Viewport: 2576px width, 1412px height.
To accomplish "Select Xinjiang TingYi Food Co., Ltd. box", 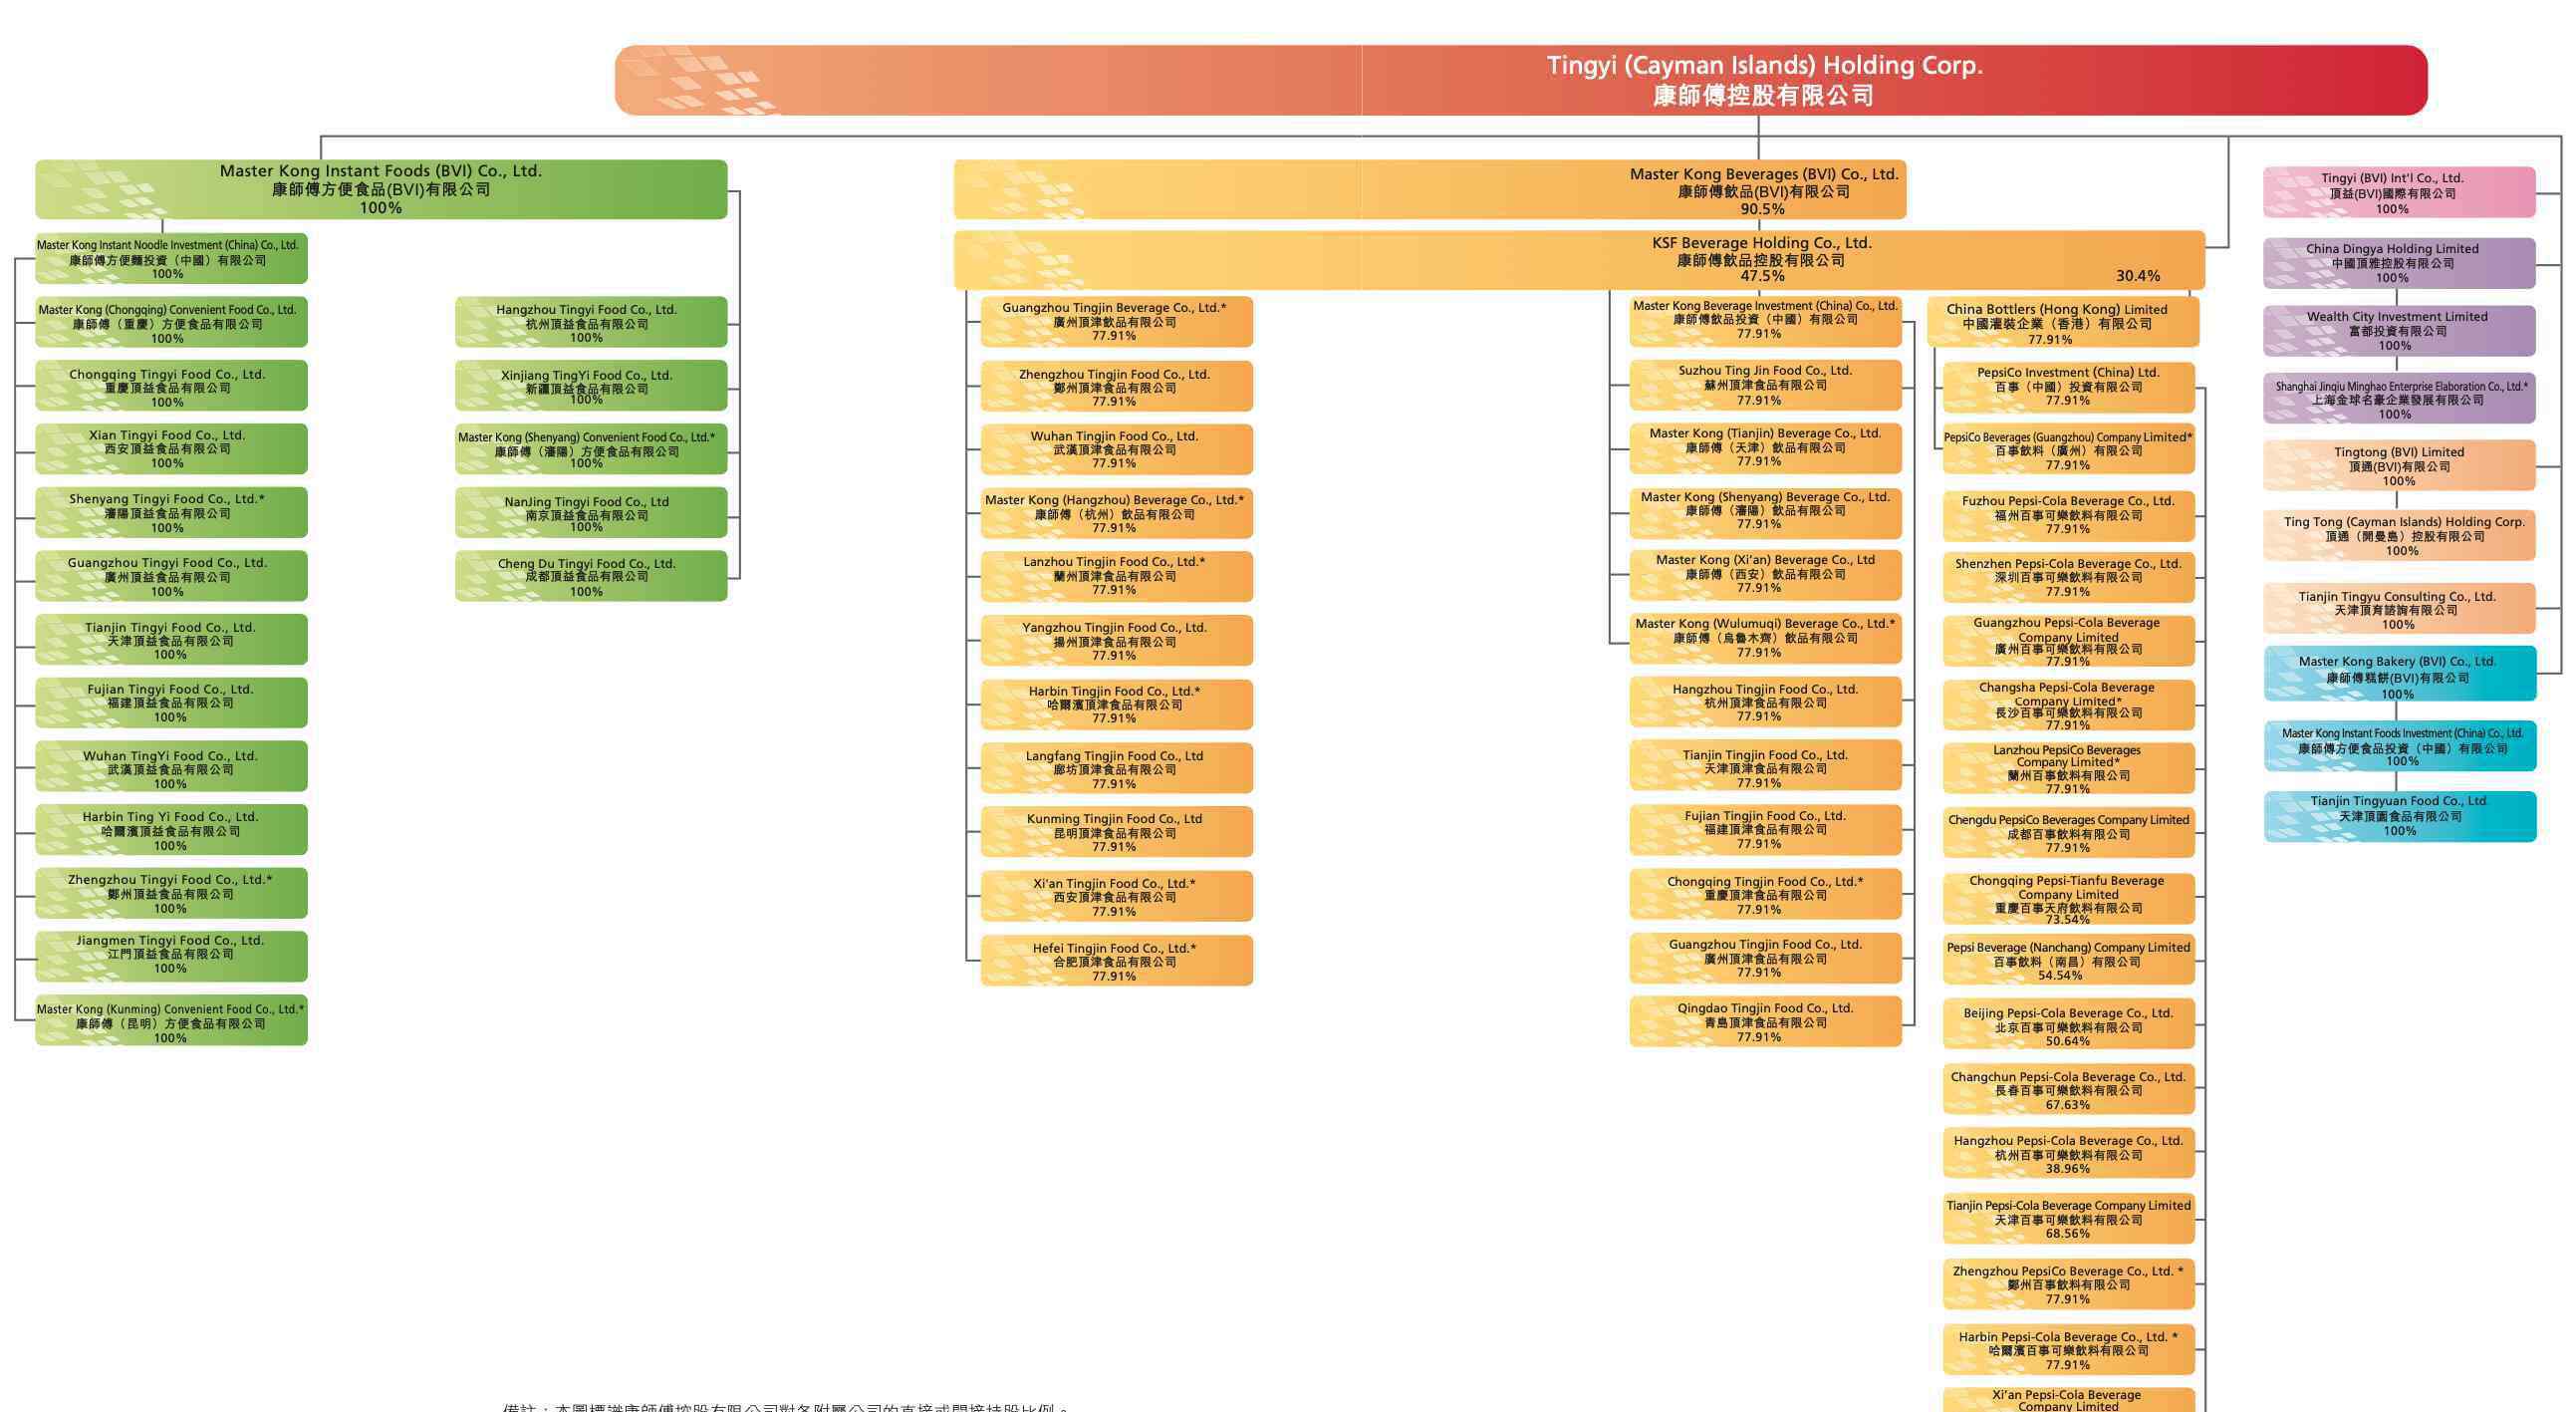I will coord(591,386).
